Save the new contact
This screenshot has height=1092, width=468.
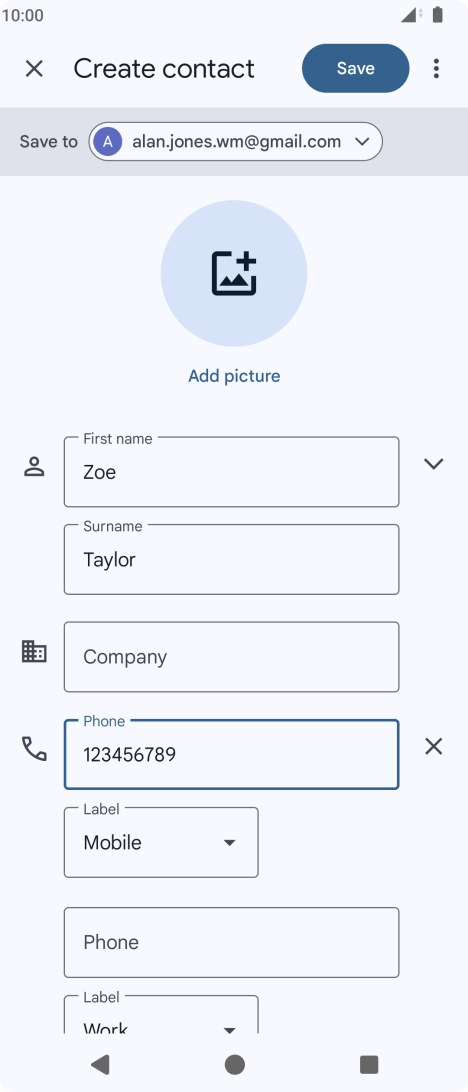(356, 68)
